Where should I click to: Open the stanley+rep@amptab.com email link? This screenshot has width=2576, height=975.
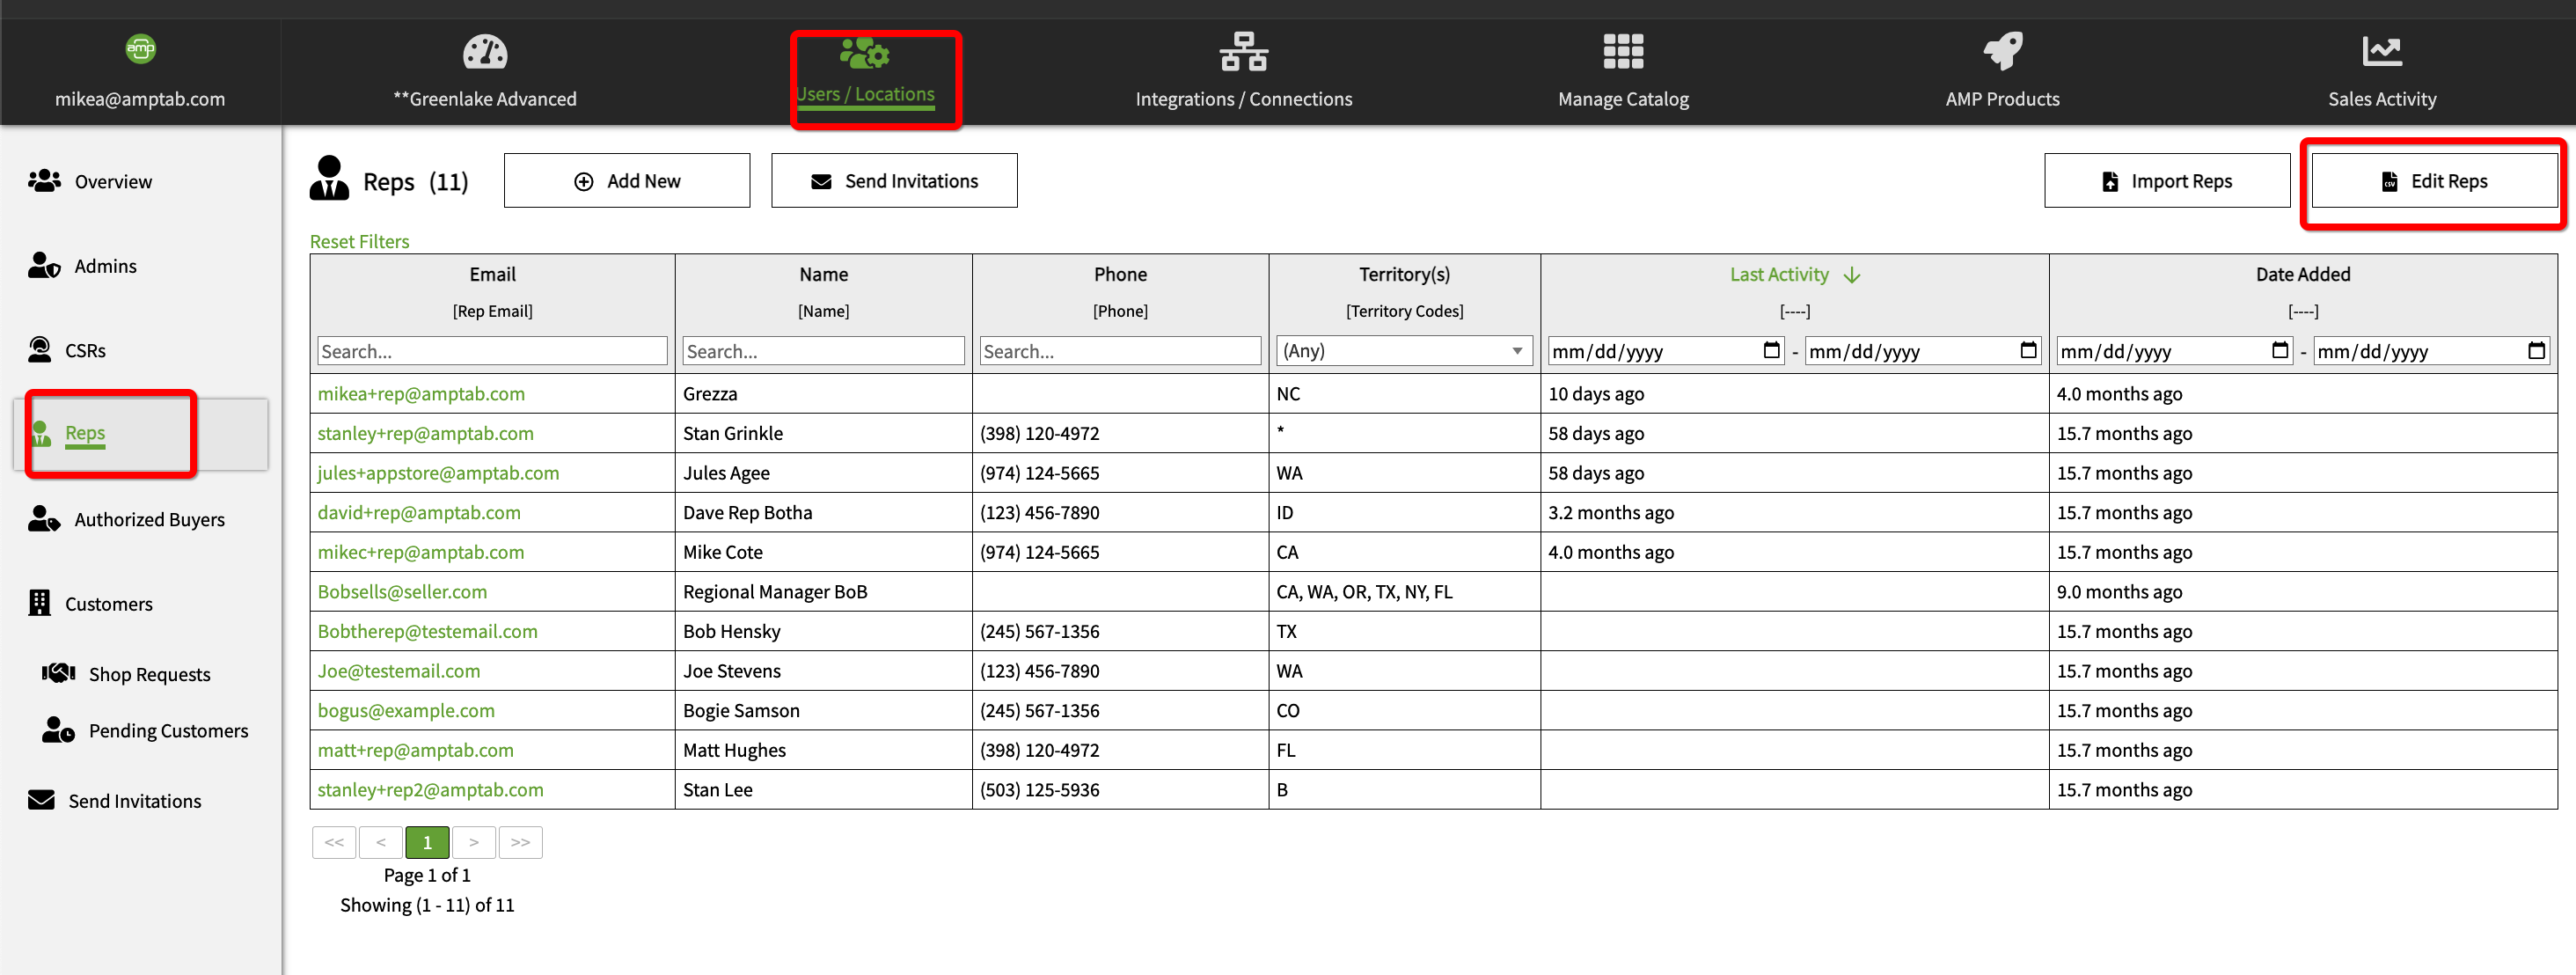[x=425, y=433]
